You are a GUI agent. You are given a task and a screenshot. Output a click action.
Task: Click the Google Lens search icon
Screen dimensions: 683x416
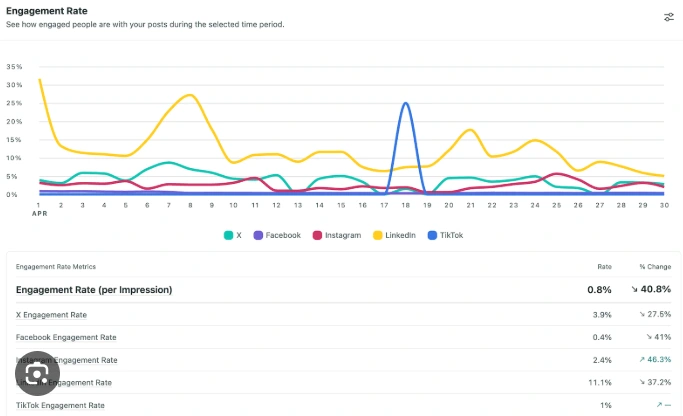pyautogui.click(x=38, y=373)
